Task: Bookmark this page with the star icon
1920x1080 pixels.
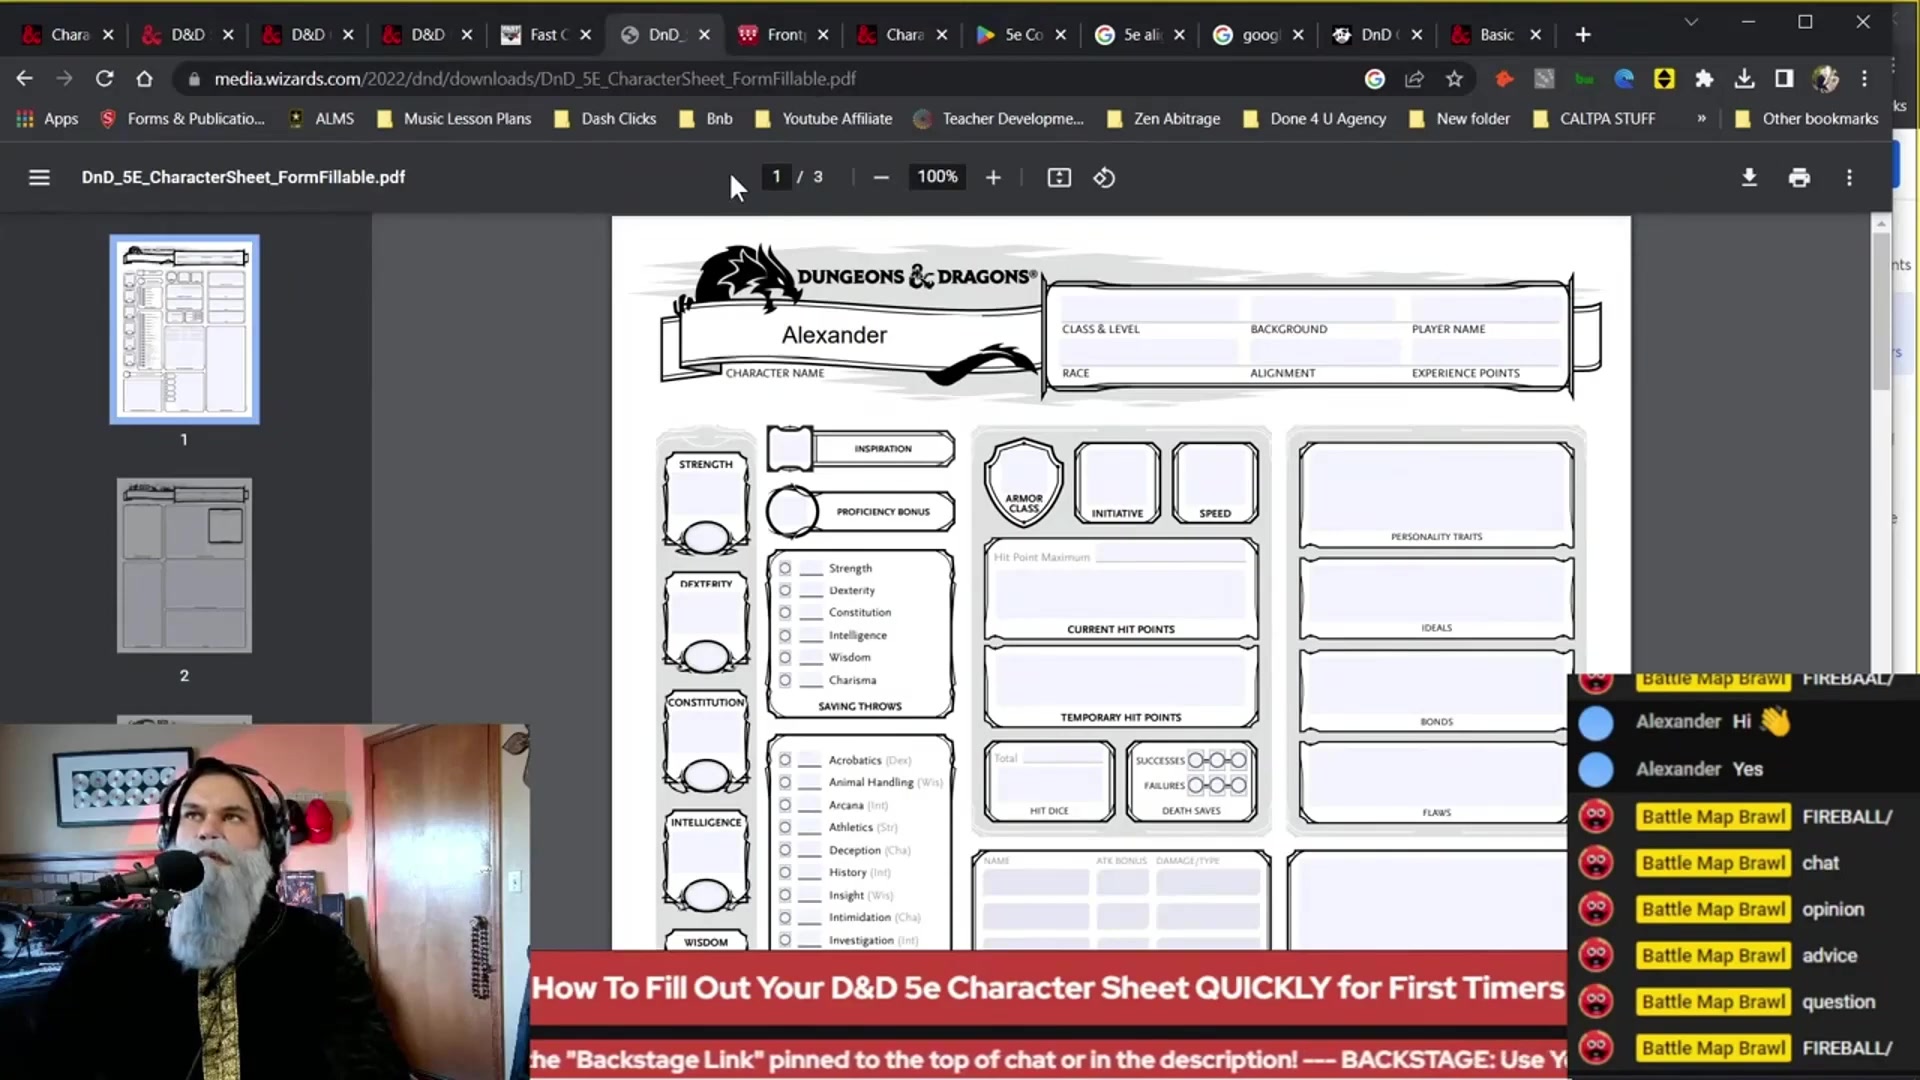Action: click(1454, 78)
